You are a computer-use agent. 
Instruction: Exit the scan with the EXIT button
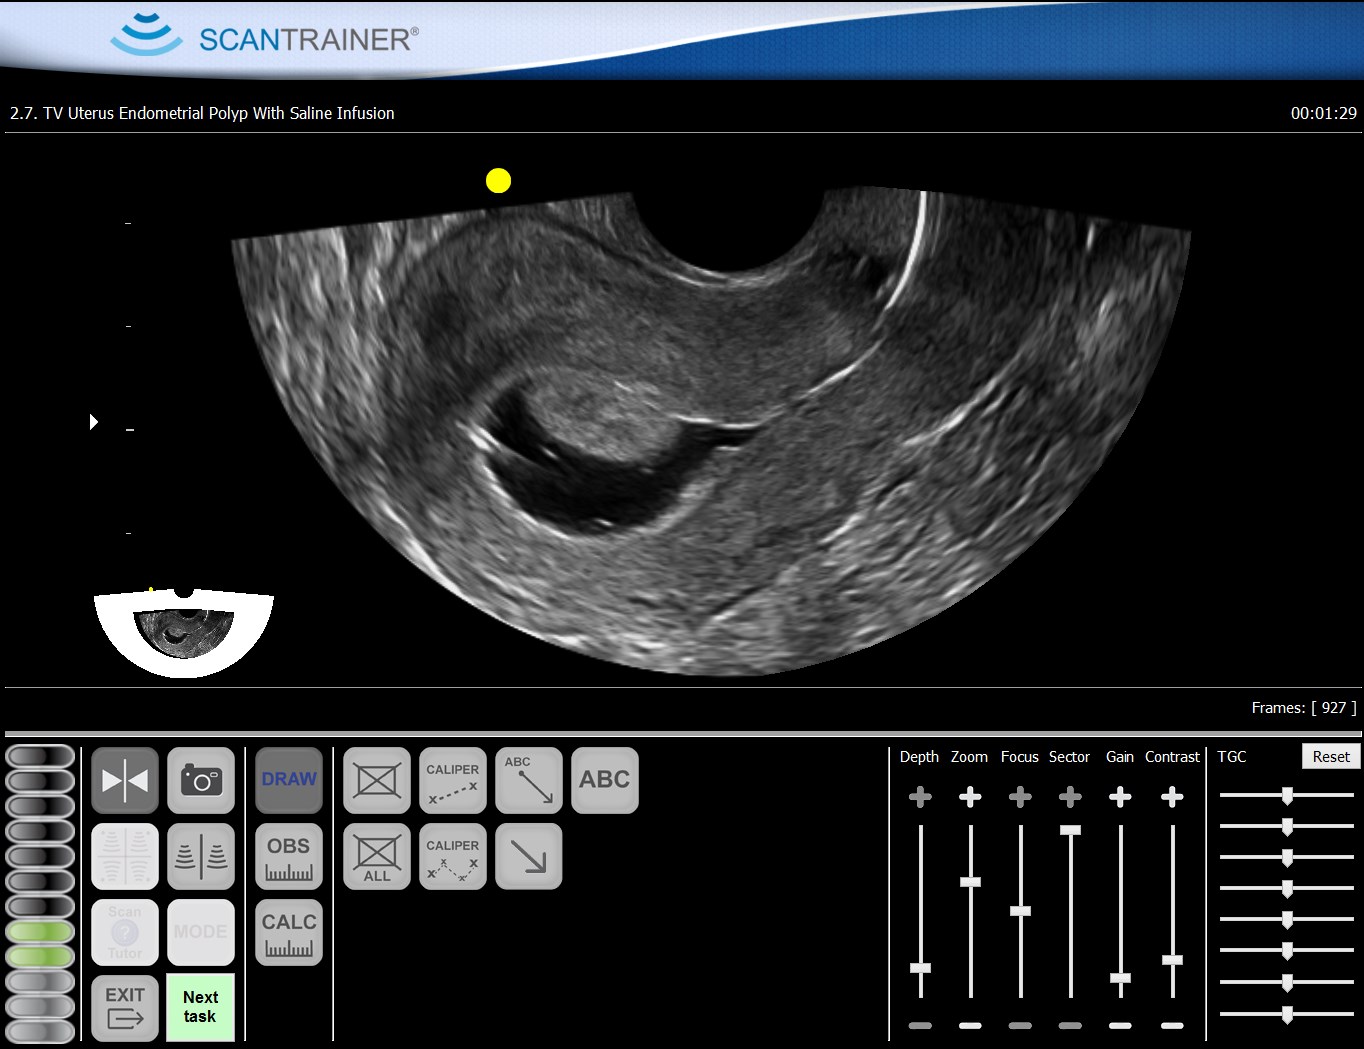pyautogui.click(x=125, y=1008)
